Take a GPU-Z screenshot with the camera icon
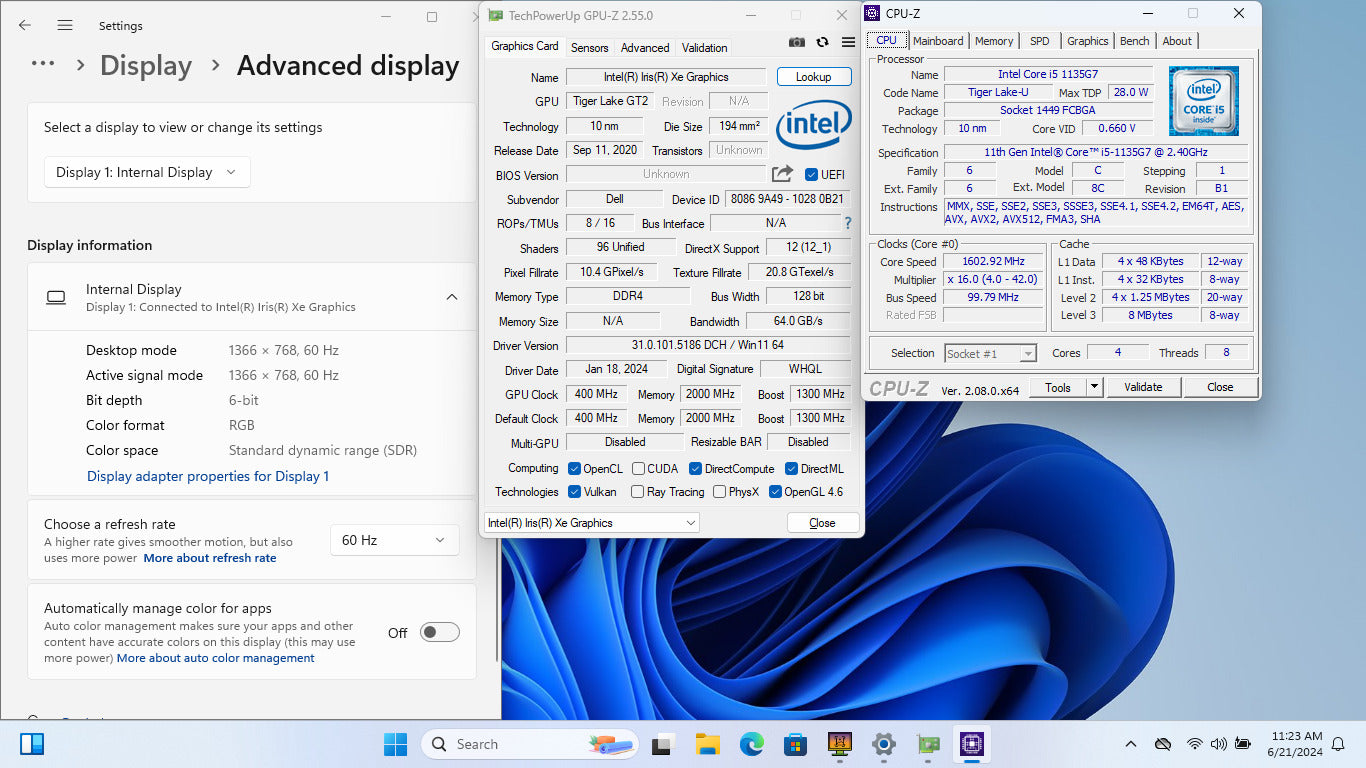This screenshot has height=768, width=1366. tap(796, 42)
